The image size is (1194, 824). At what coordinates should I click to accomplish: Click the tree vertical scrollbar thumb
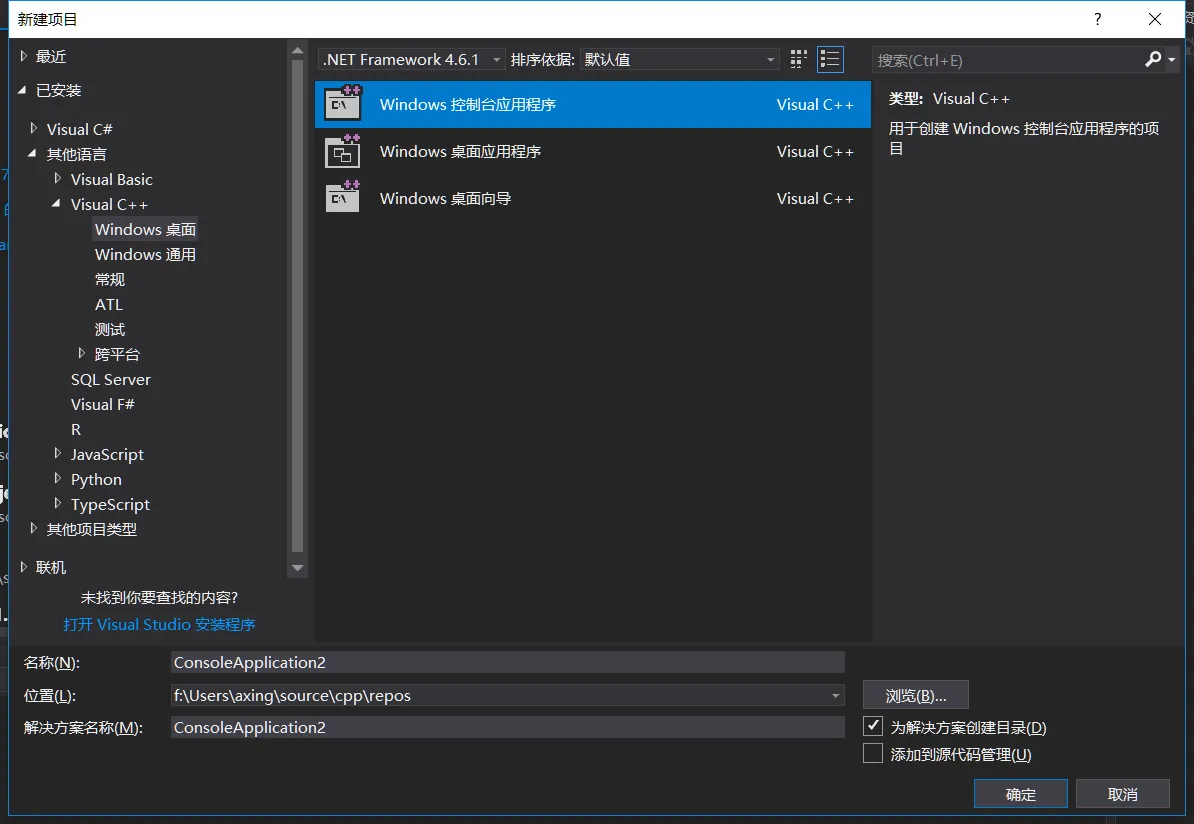pos(298,305)
